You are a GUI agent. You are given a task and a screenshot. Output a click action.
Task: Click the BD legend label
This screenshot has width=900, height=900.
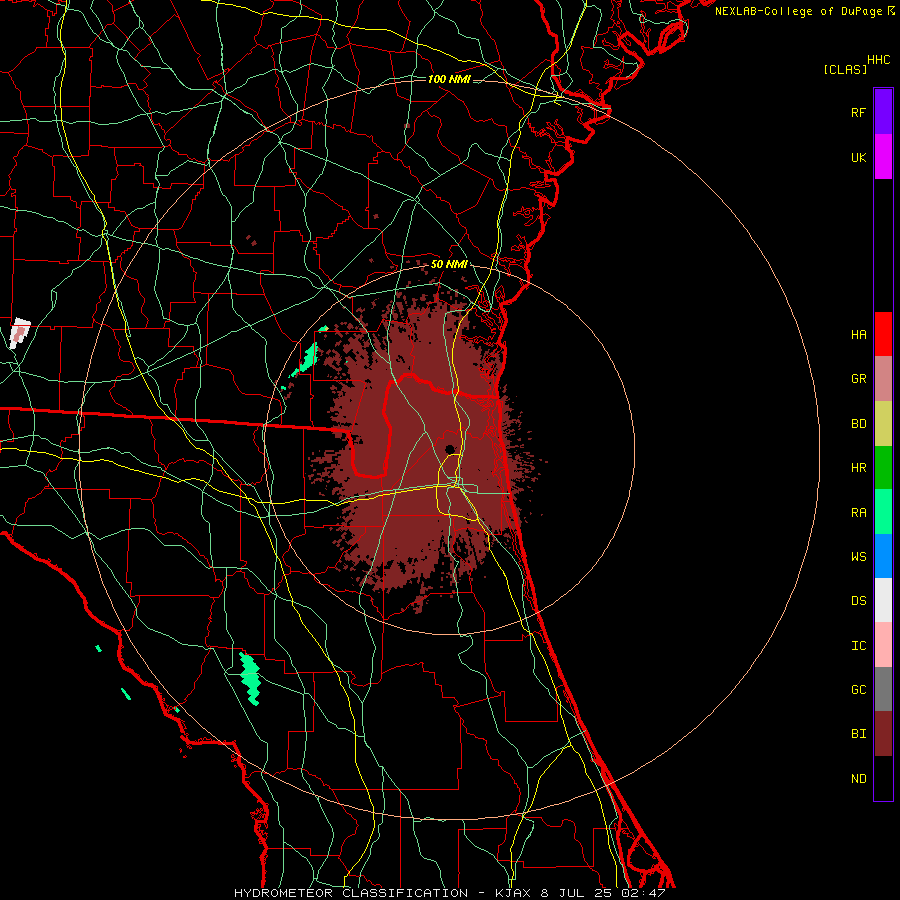858,424
